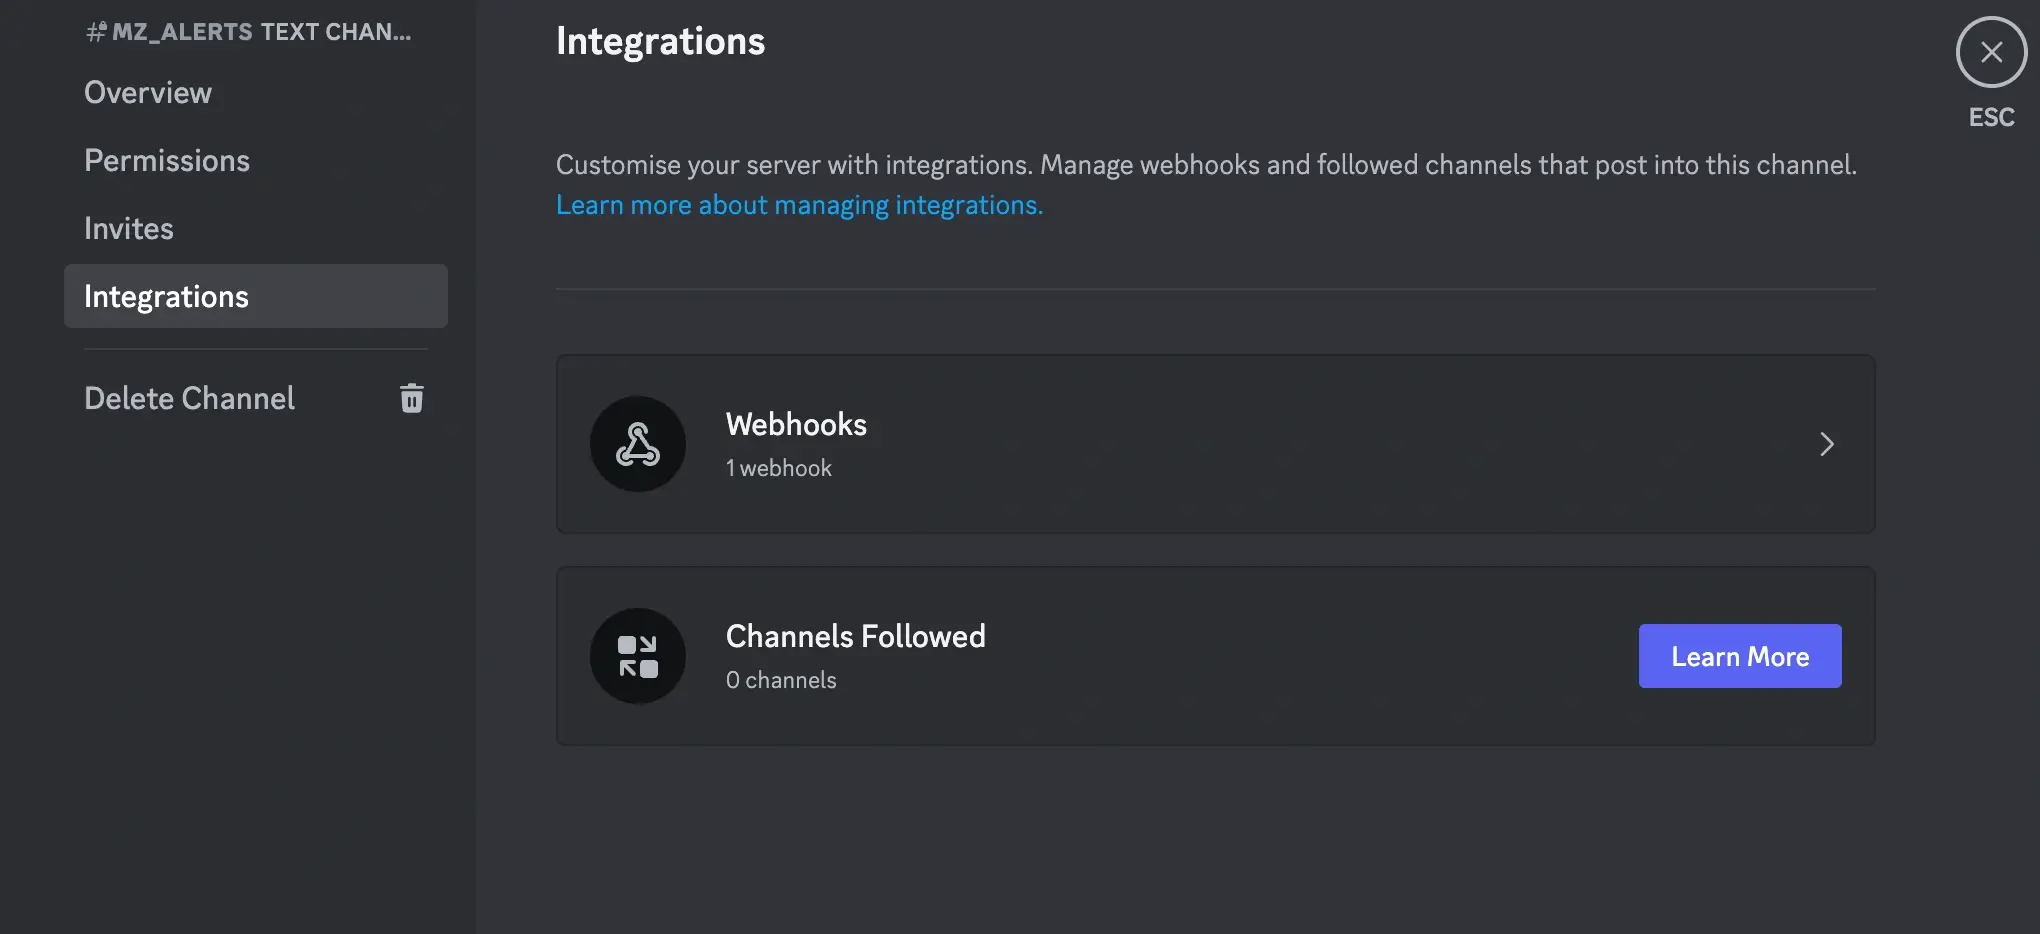
Task: Click the X icon above ESC
Action: coord(1991,52)
